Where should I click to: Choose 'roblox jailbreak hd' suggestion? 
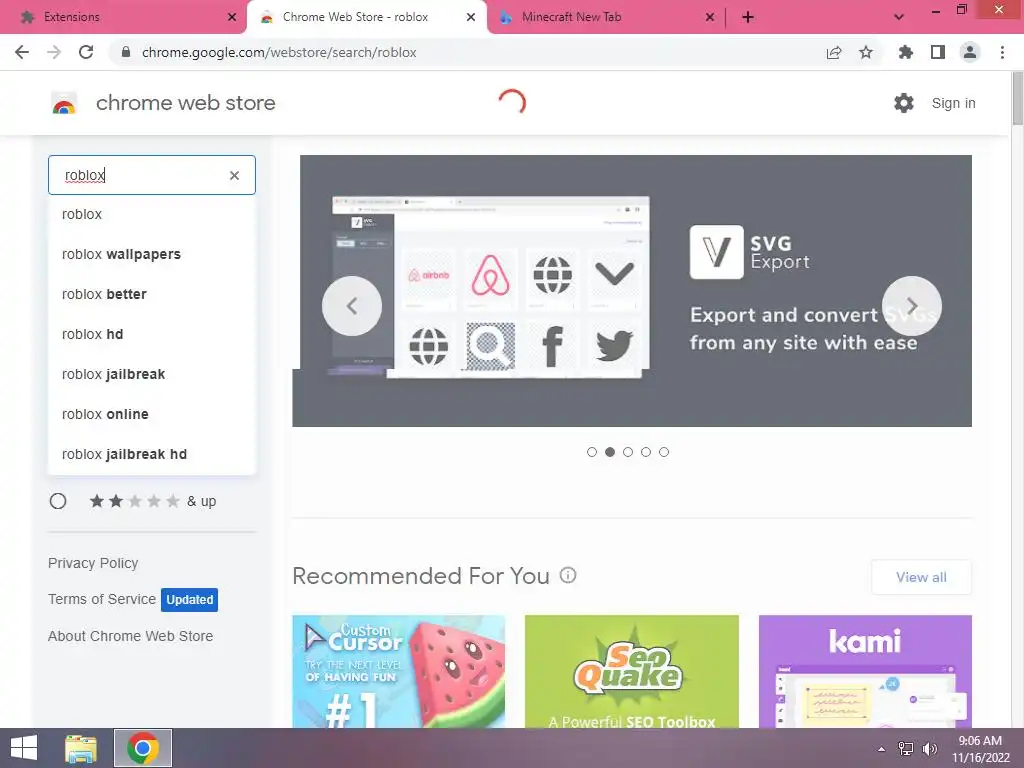coord(152,454)
